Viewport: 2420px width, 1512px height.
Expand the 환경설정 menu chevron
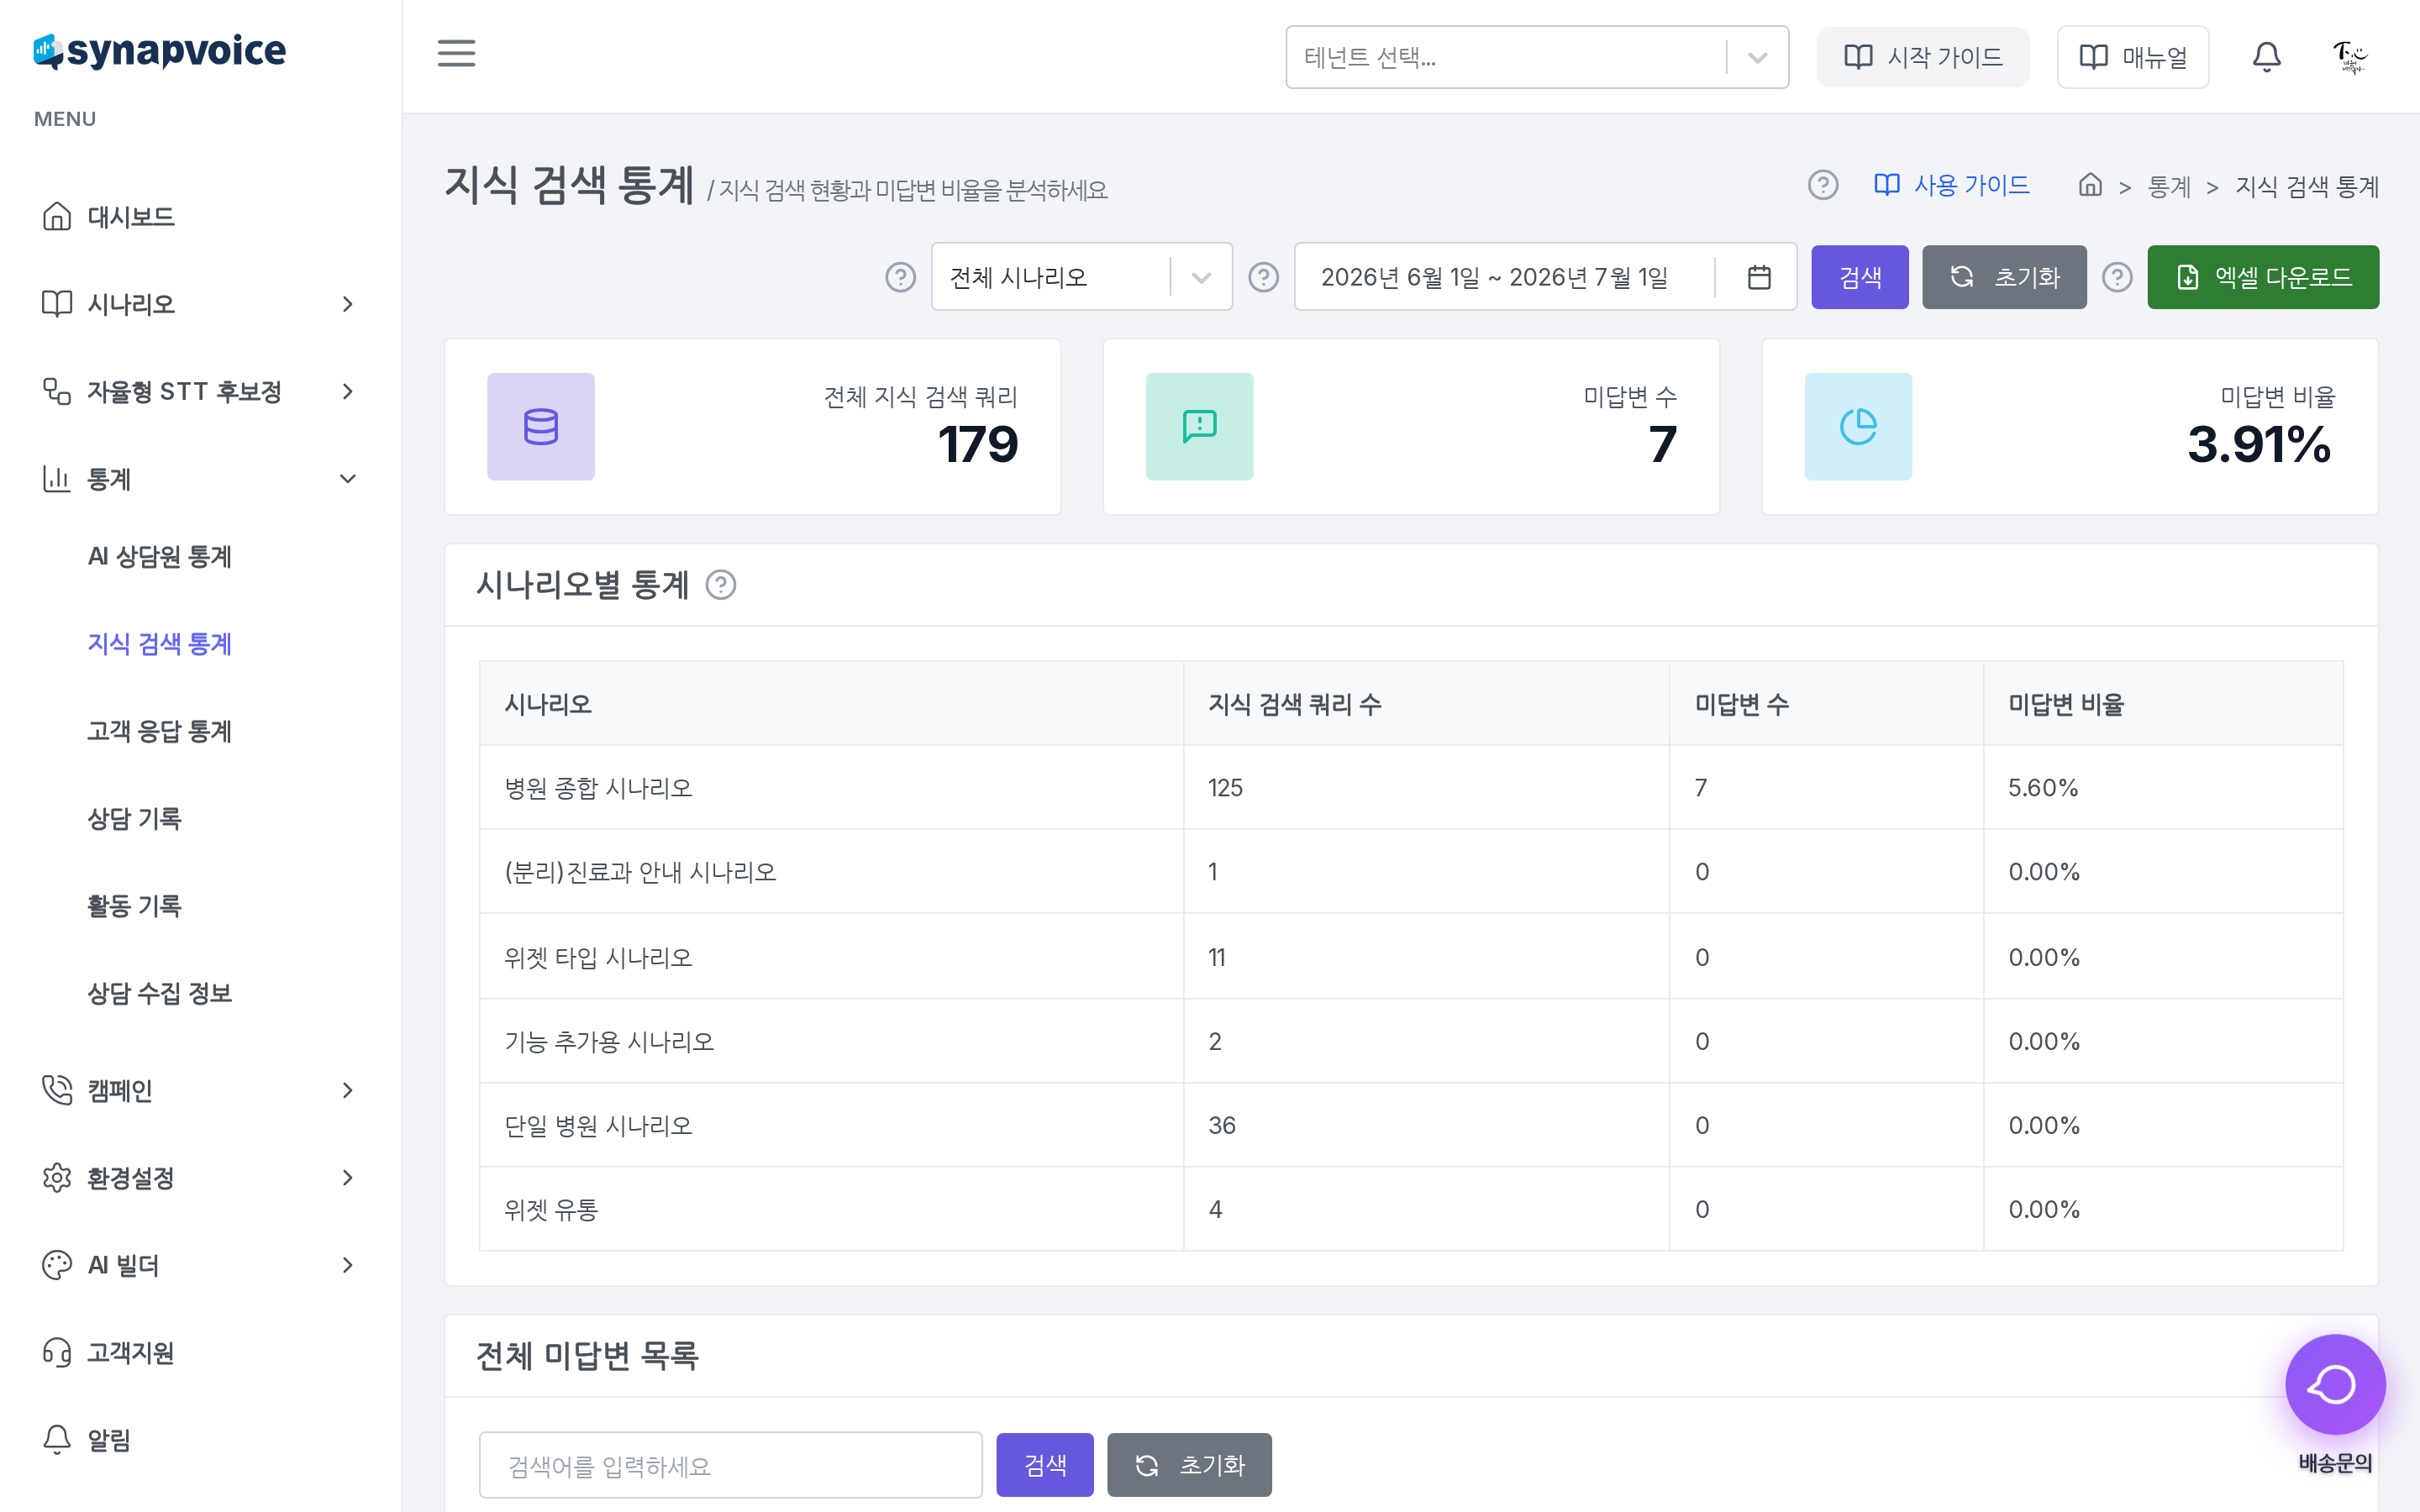[x=348, y=1178]
